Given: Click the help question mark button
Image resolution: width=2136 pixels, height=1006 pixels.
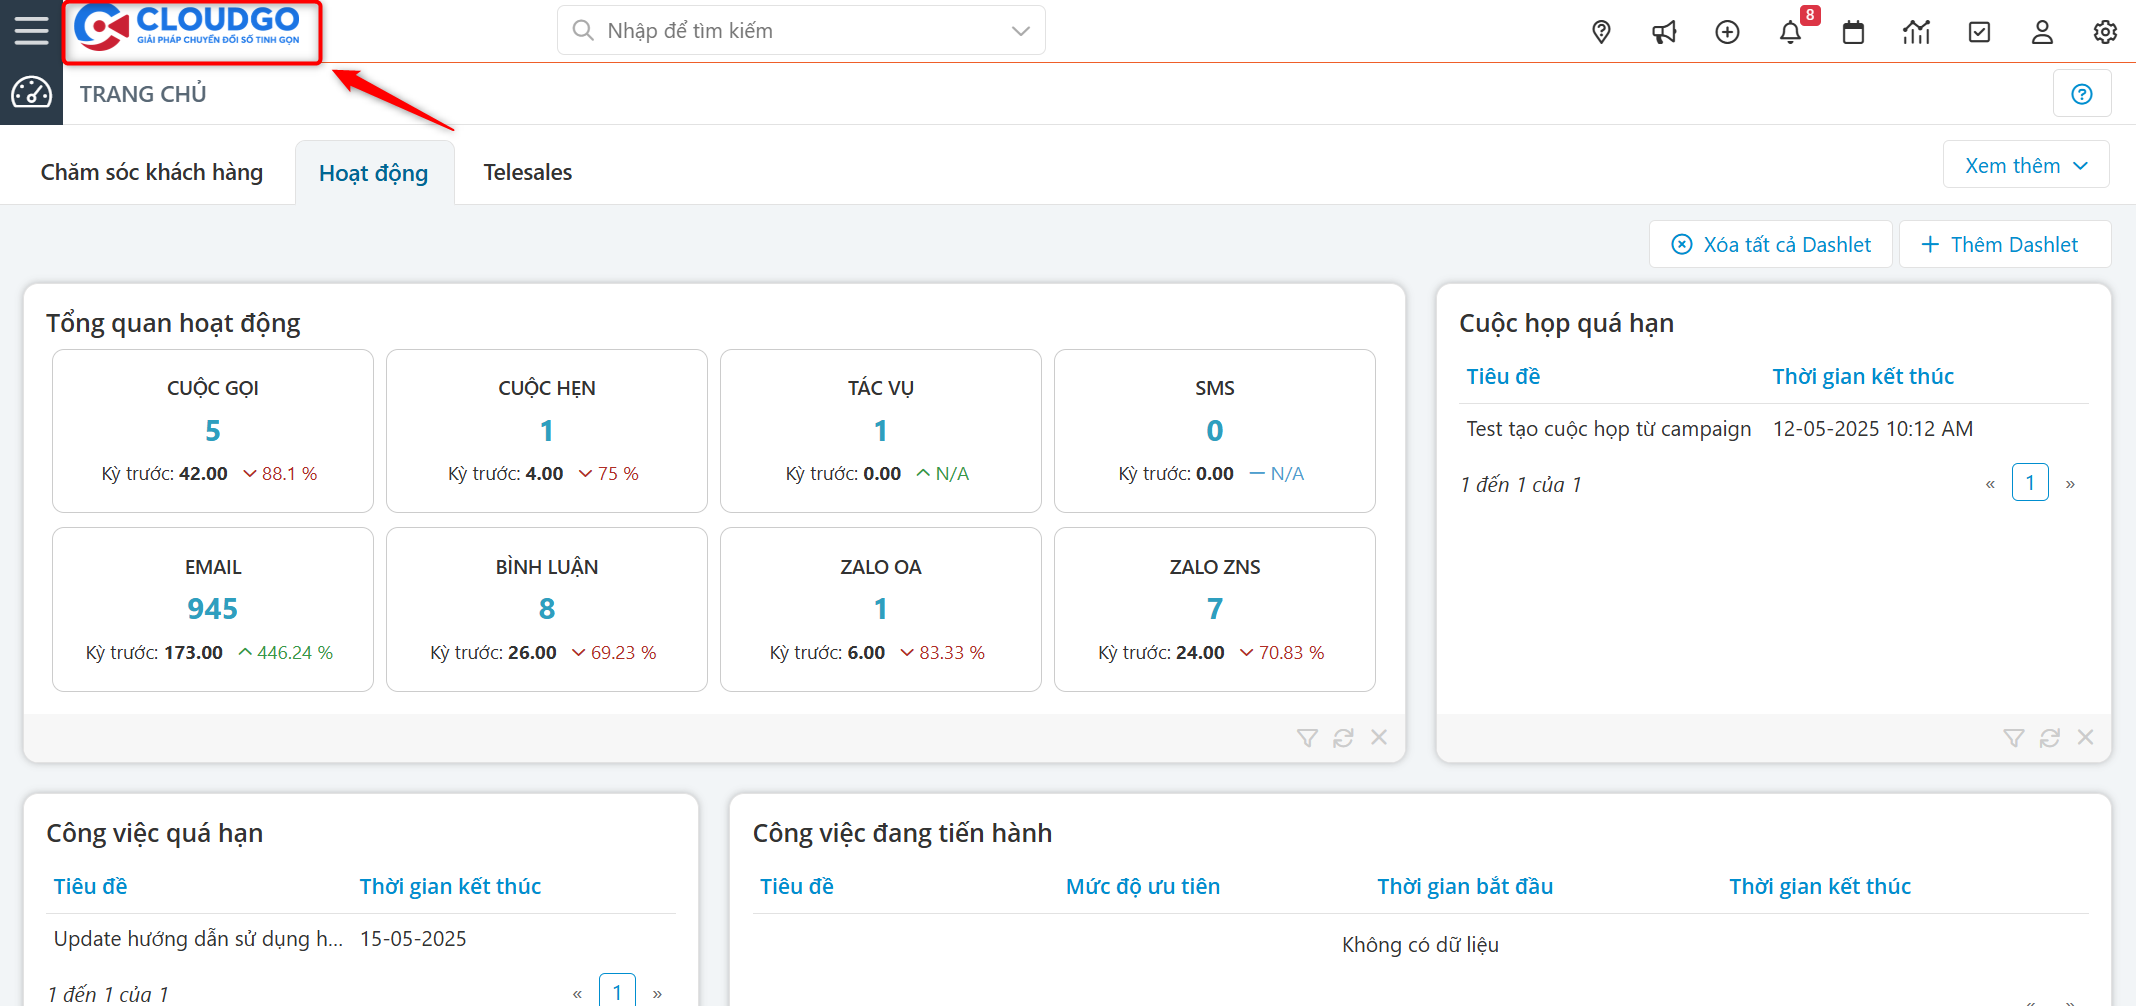Looking at the screenshot, I should tap(2082, 94).
